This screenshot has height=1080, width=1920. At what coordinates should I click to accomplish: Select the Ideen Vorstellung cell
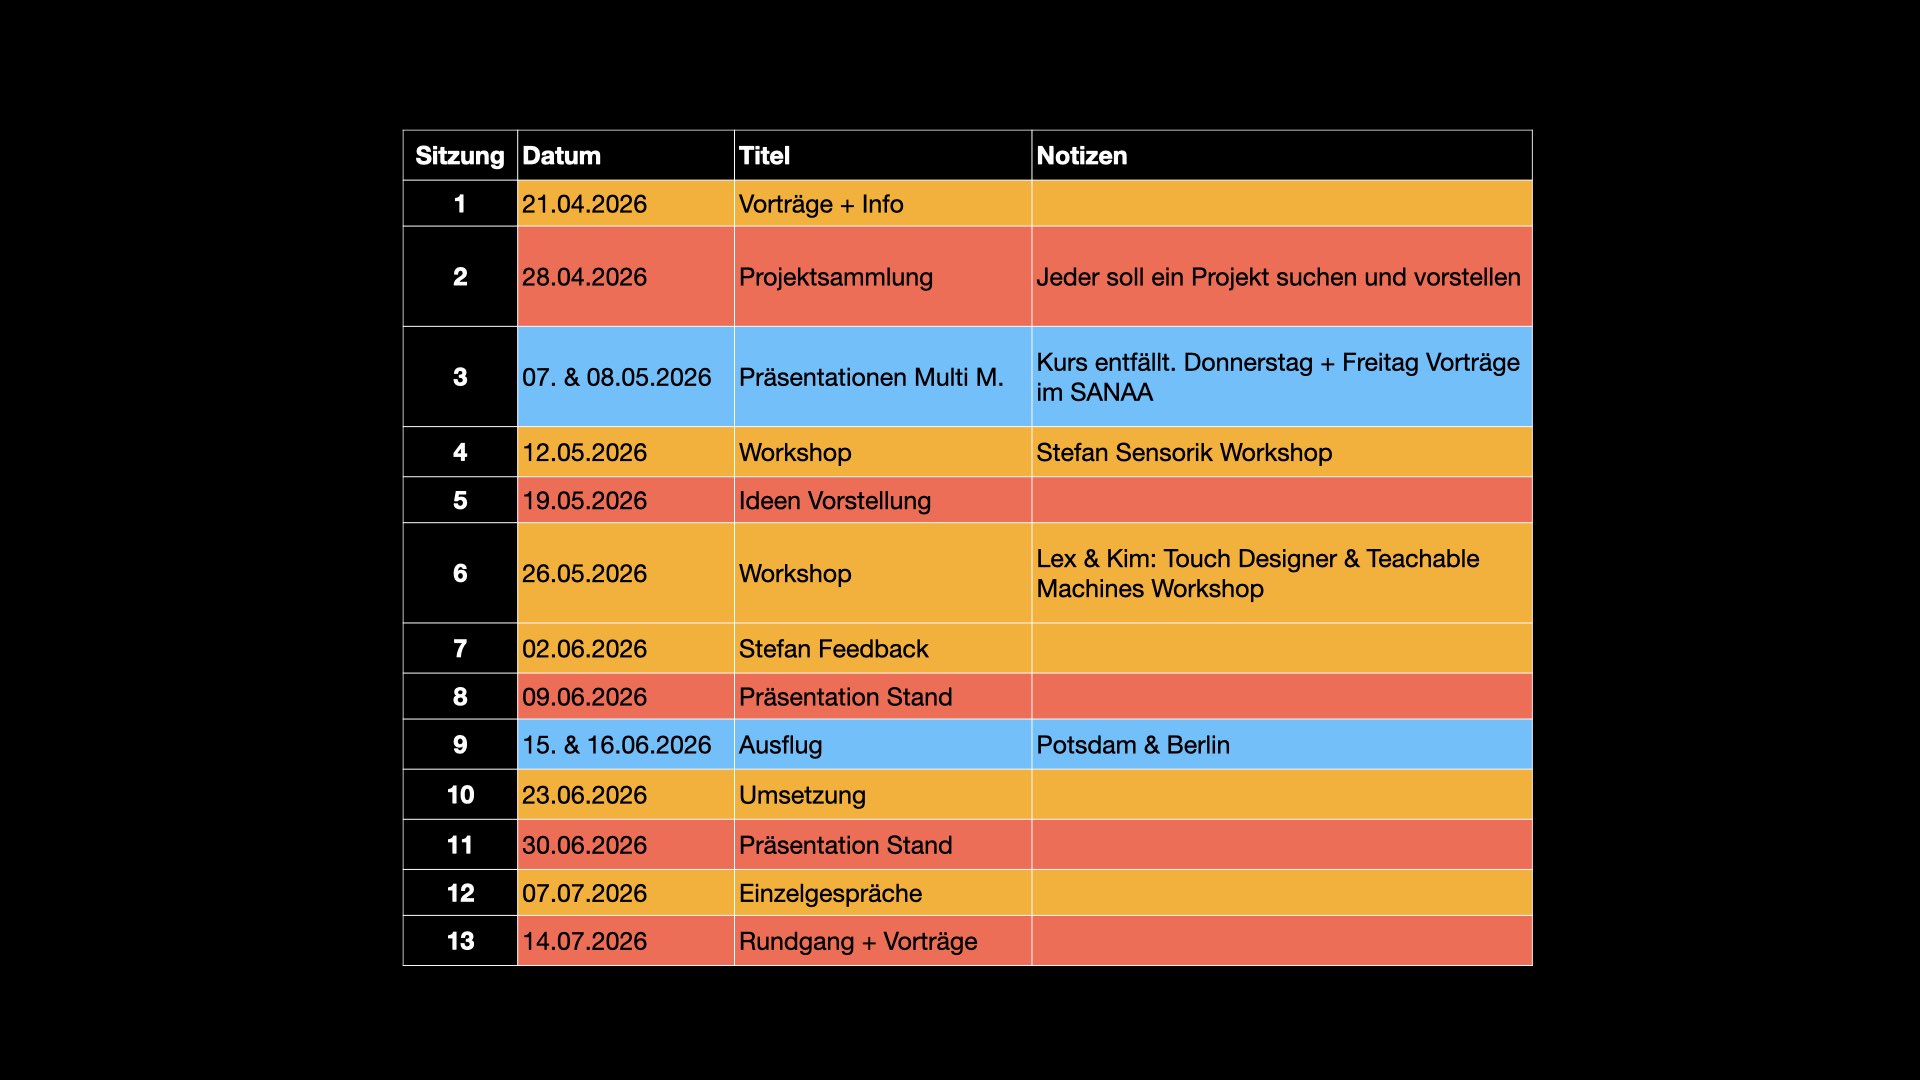click(x=883, y=500)
